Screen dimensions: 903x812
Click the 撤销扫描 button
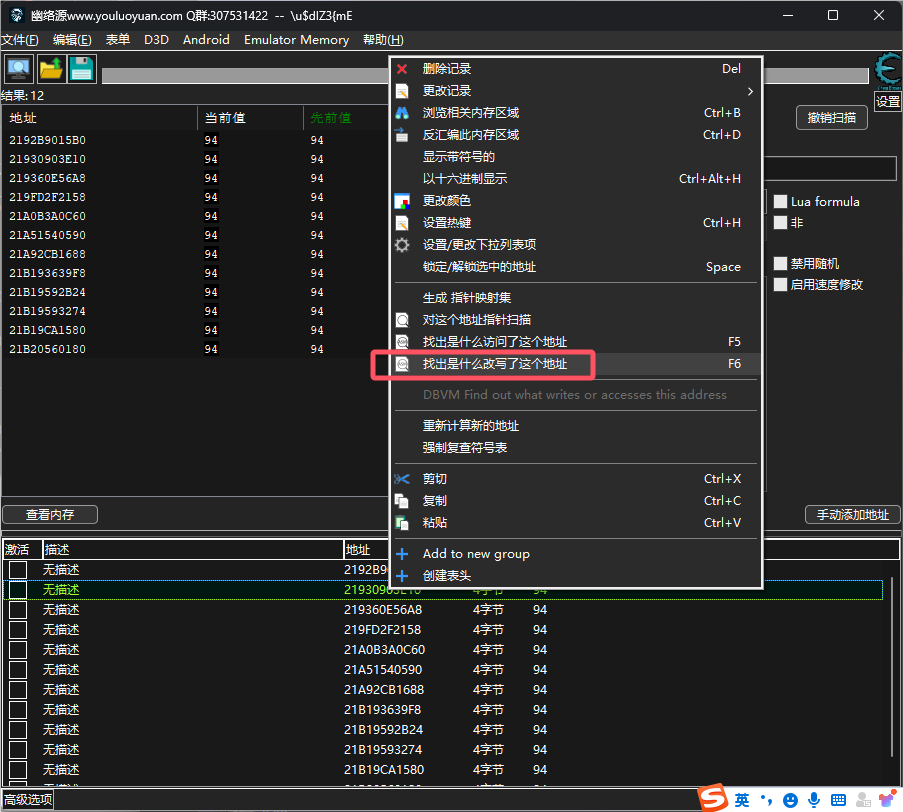point(831,118)
